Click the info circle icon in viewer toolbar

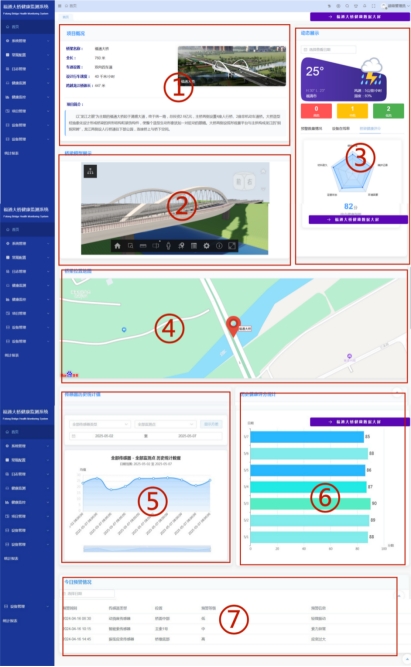(219, 246)
